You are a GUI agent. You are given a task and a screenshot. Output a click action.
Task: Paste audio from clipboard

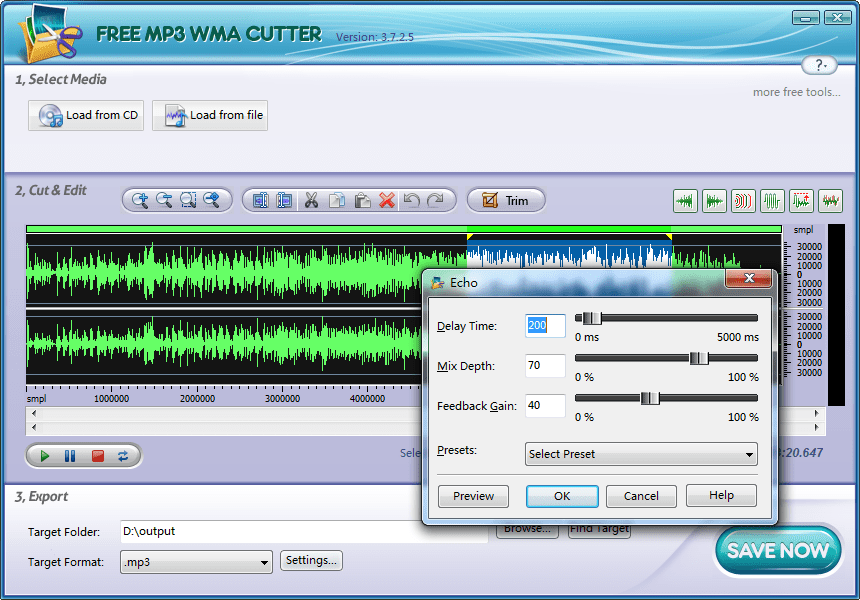tap(363, 200)
